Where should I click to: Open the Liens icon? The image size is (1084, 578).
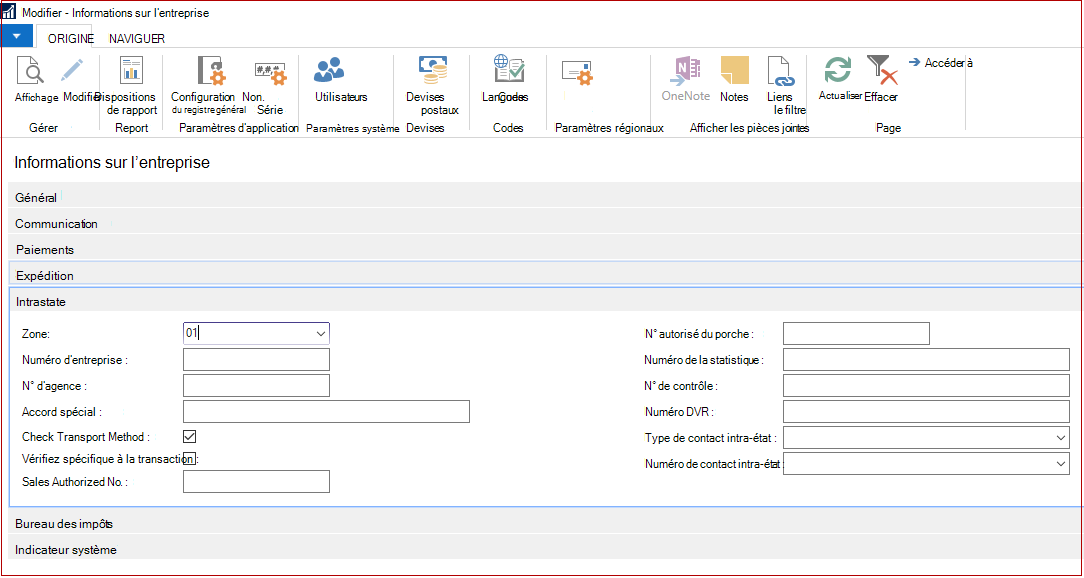pos(779,71)
